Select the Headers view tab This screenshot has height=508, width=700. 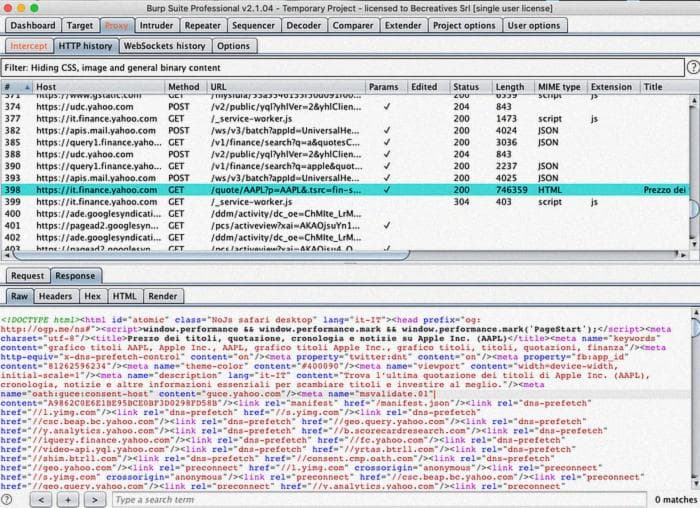[55, 296]
